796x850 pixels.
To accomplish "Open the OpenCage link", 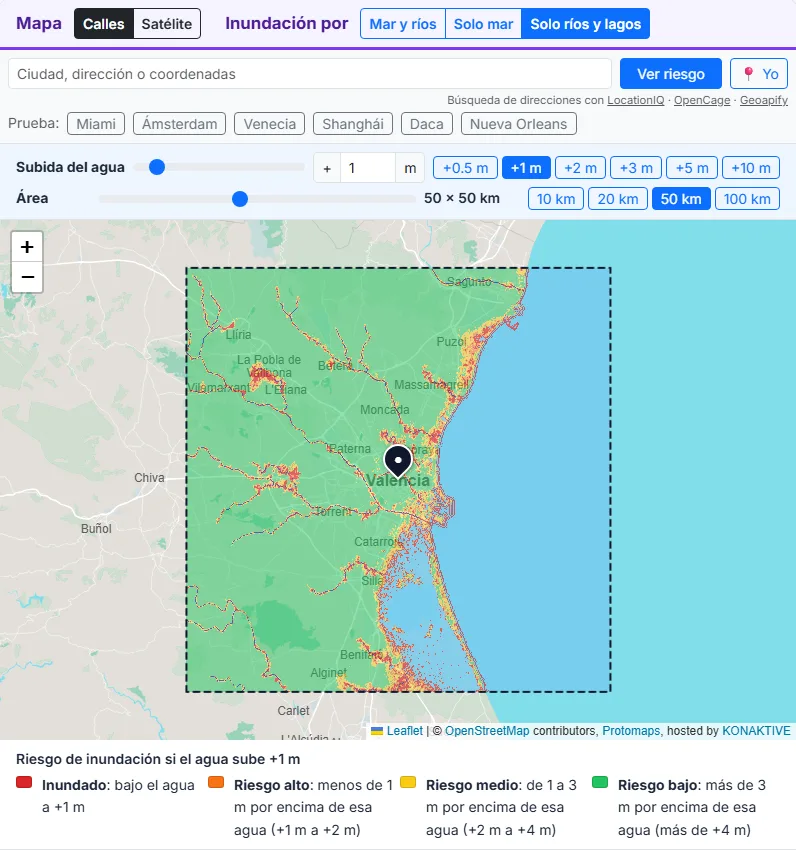I will coord(702,100).
